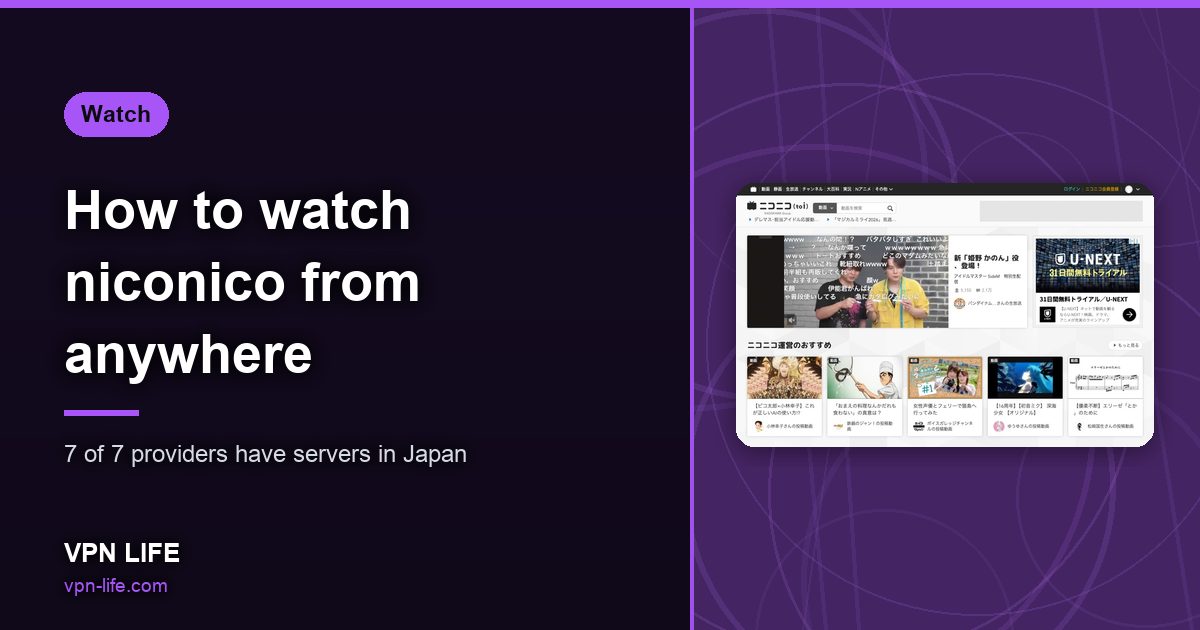Open the #1 フェリー video thumbnail
The width and height of the screenshot is (1200, 630).
(945, 378)
